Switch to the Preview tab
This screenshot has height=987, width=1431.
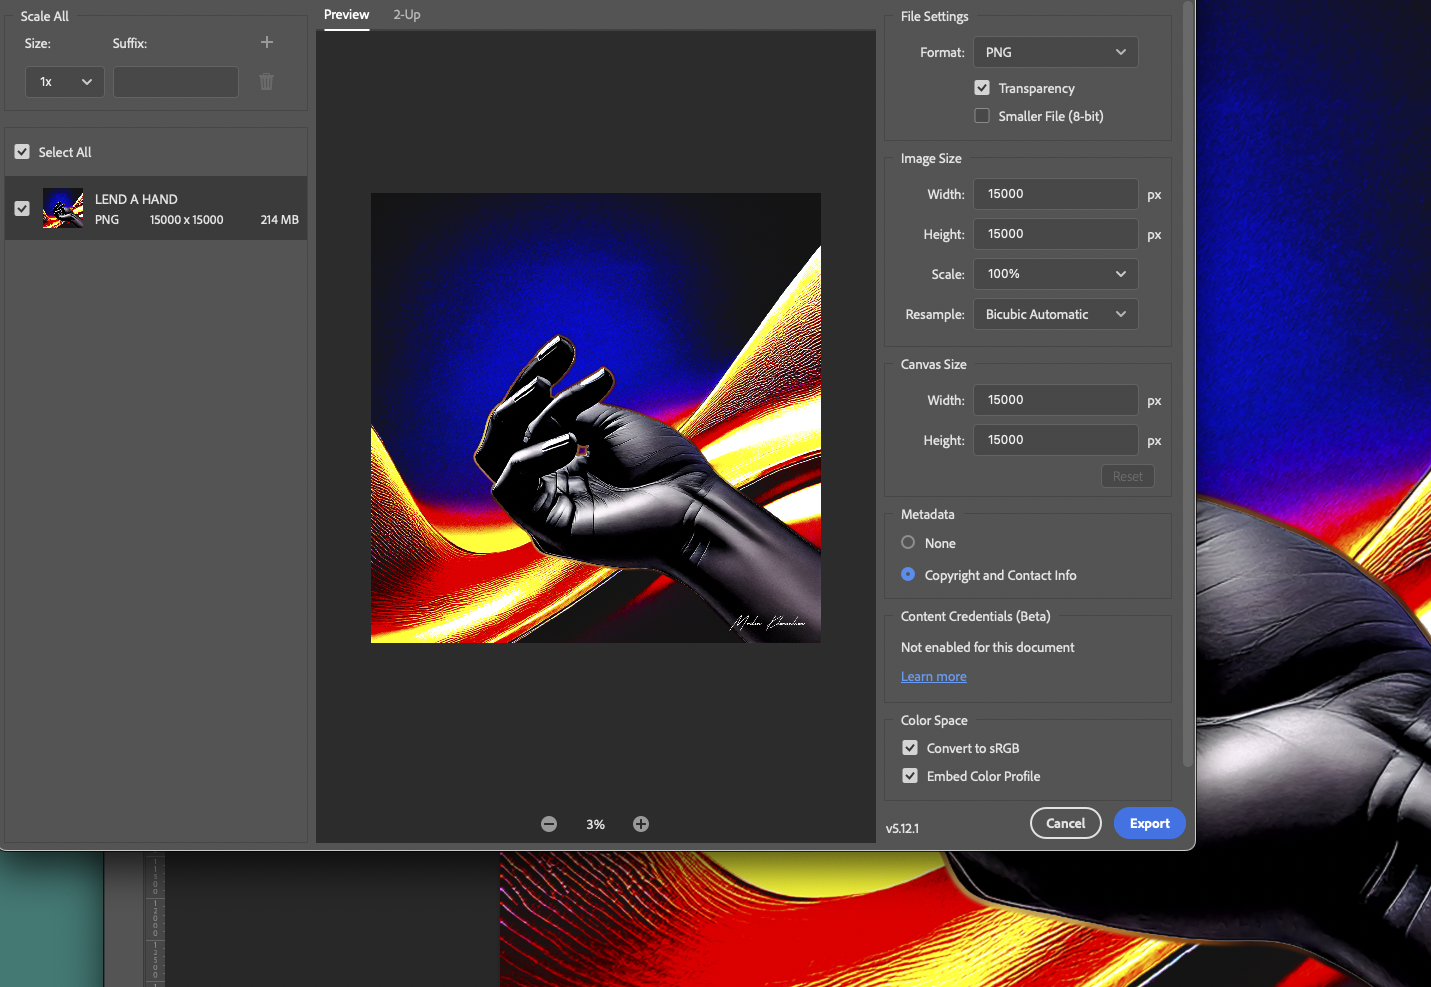[347, 15]
